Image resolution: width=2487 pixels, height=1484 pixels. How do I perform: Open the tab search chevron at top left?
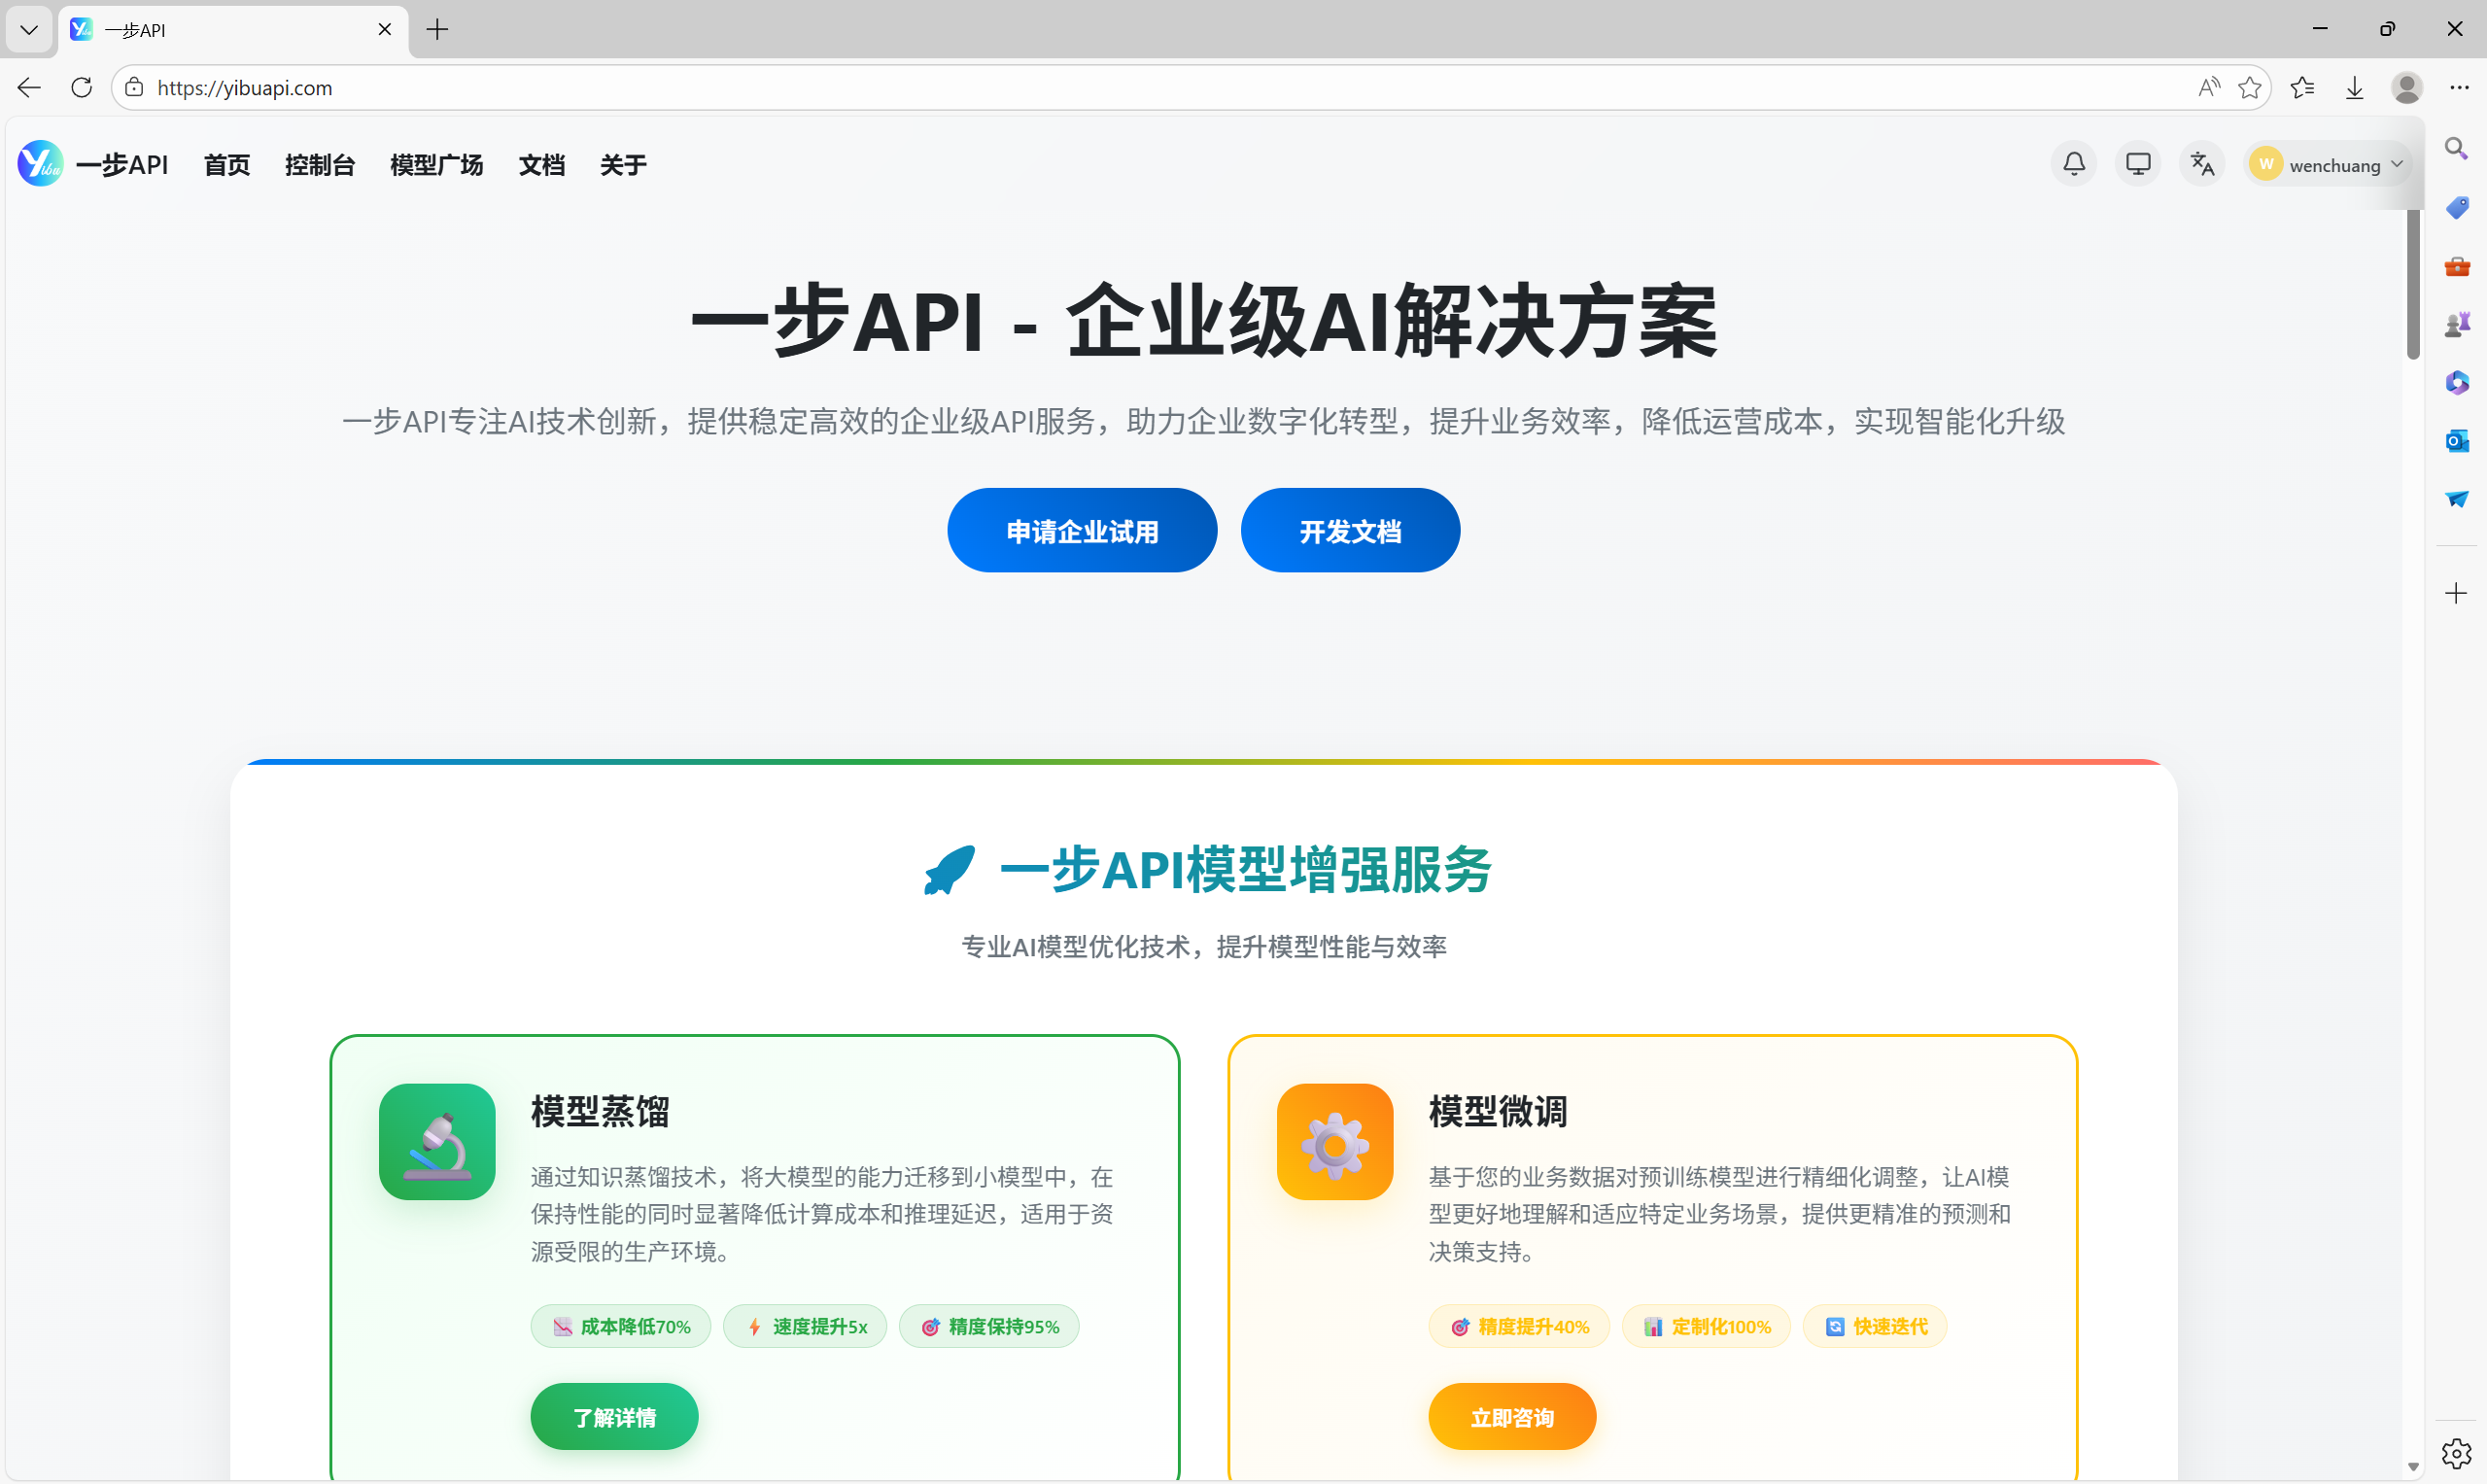pos(28,29)
